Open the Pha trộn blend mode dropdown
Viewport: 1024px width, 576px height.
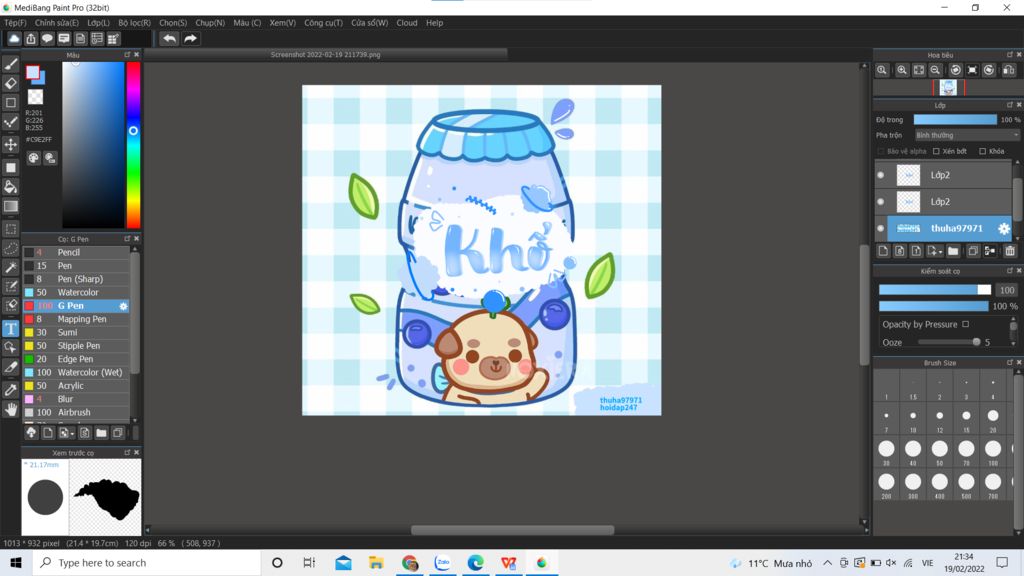click(x=967, y=135)
